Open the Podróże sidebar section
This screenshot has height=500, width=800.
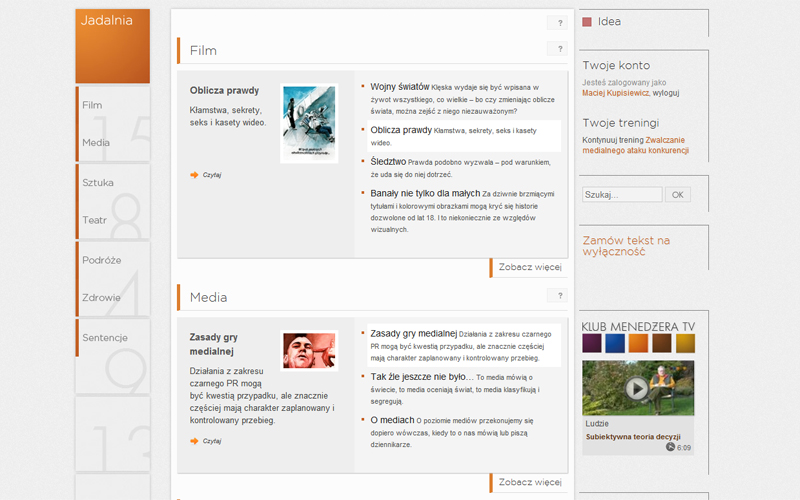102,260
